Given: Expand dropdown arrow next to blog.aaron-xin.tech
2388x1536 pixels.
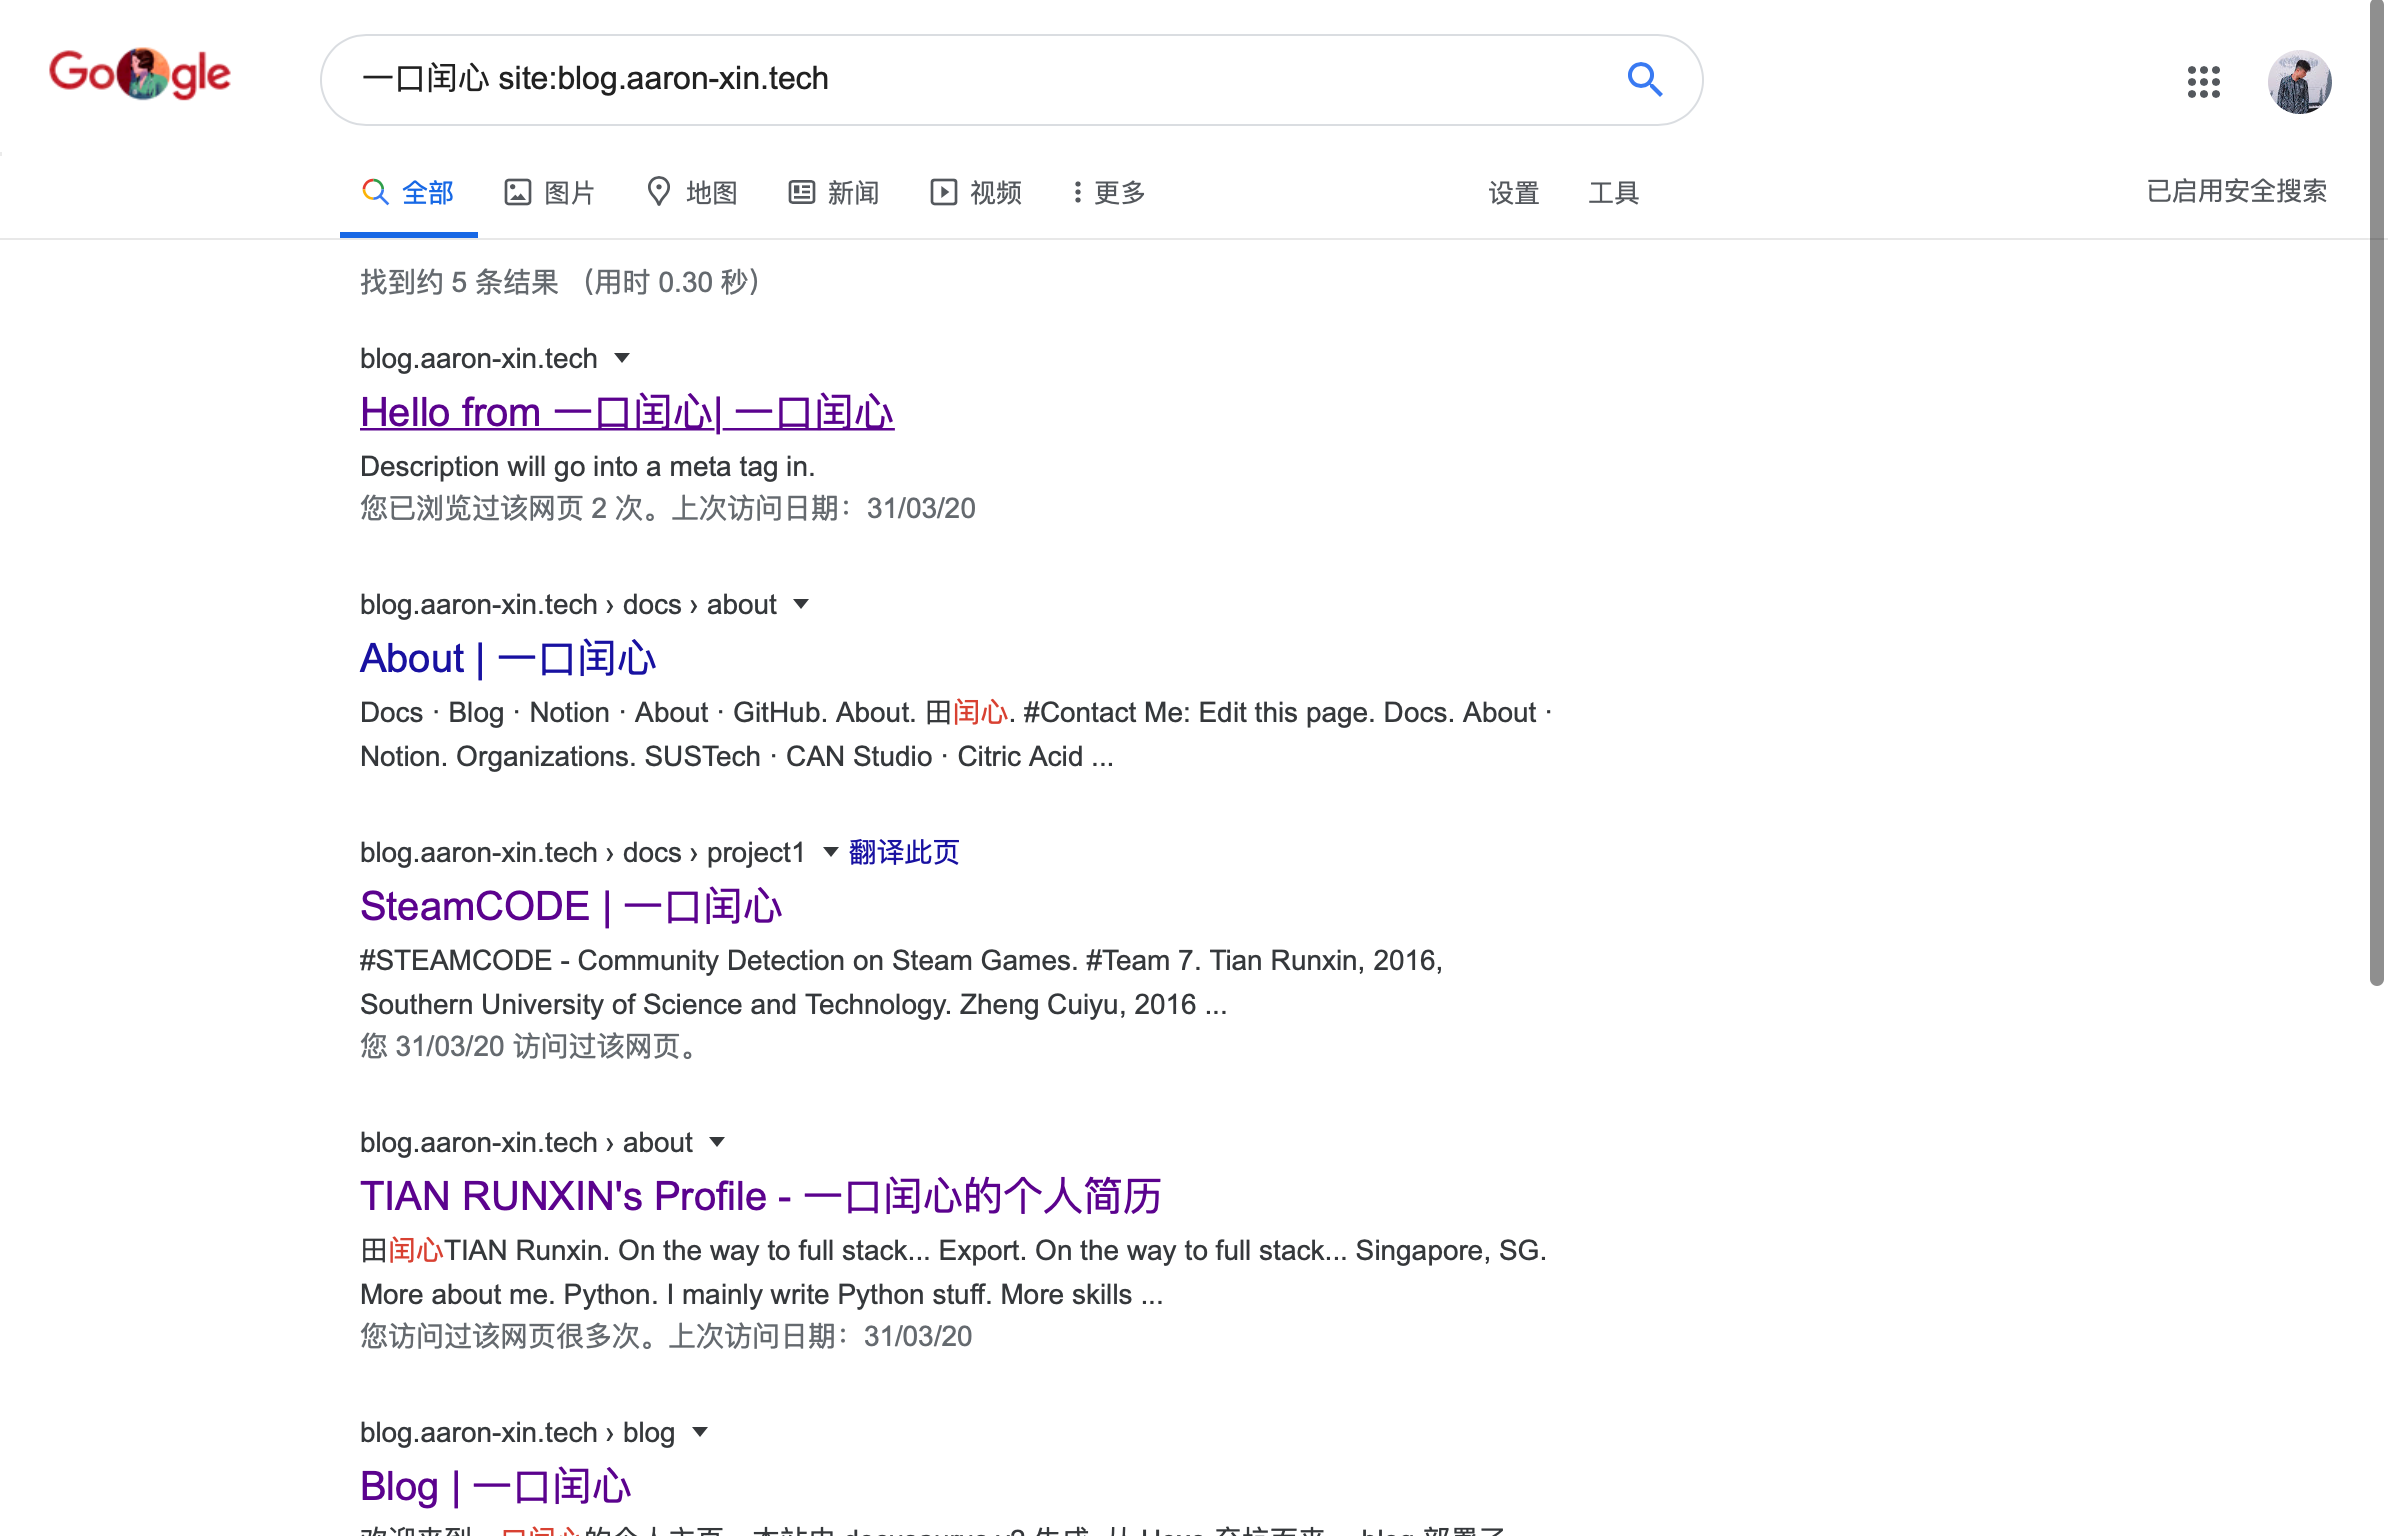Looking at the screenshot, I should pyautogui.click(x=622, y=358).
